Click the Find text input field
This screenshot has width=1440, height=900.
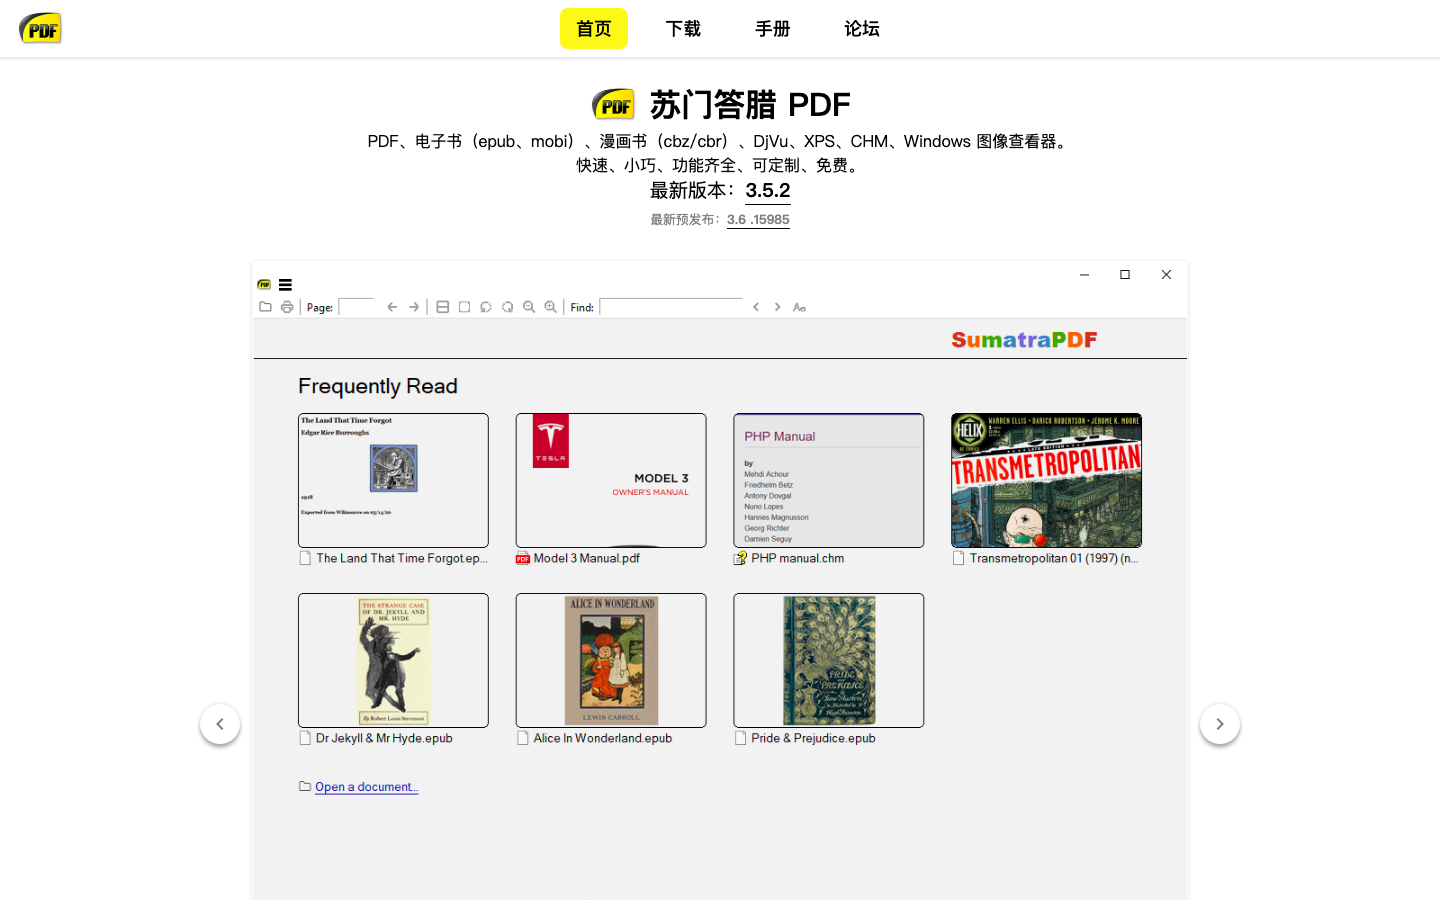pyautogui.click(x=670, y=307)
